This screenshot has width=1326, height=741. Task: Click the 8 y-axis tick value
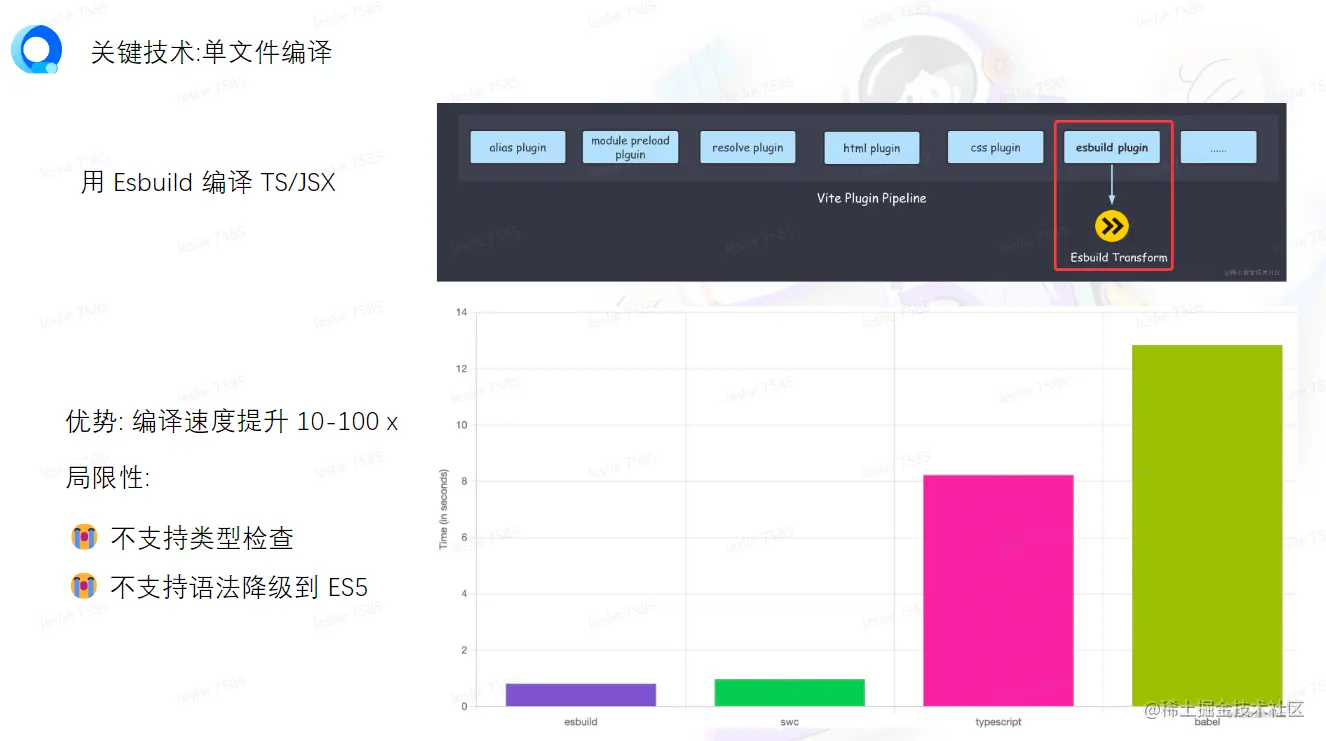coord(463,481)
